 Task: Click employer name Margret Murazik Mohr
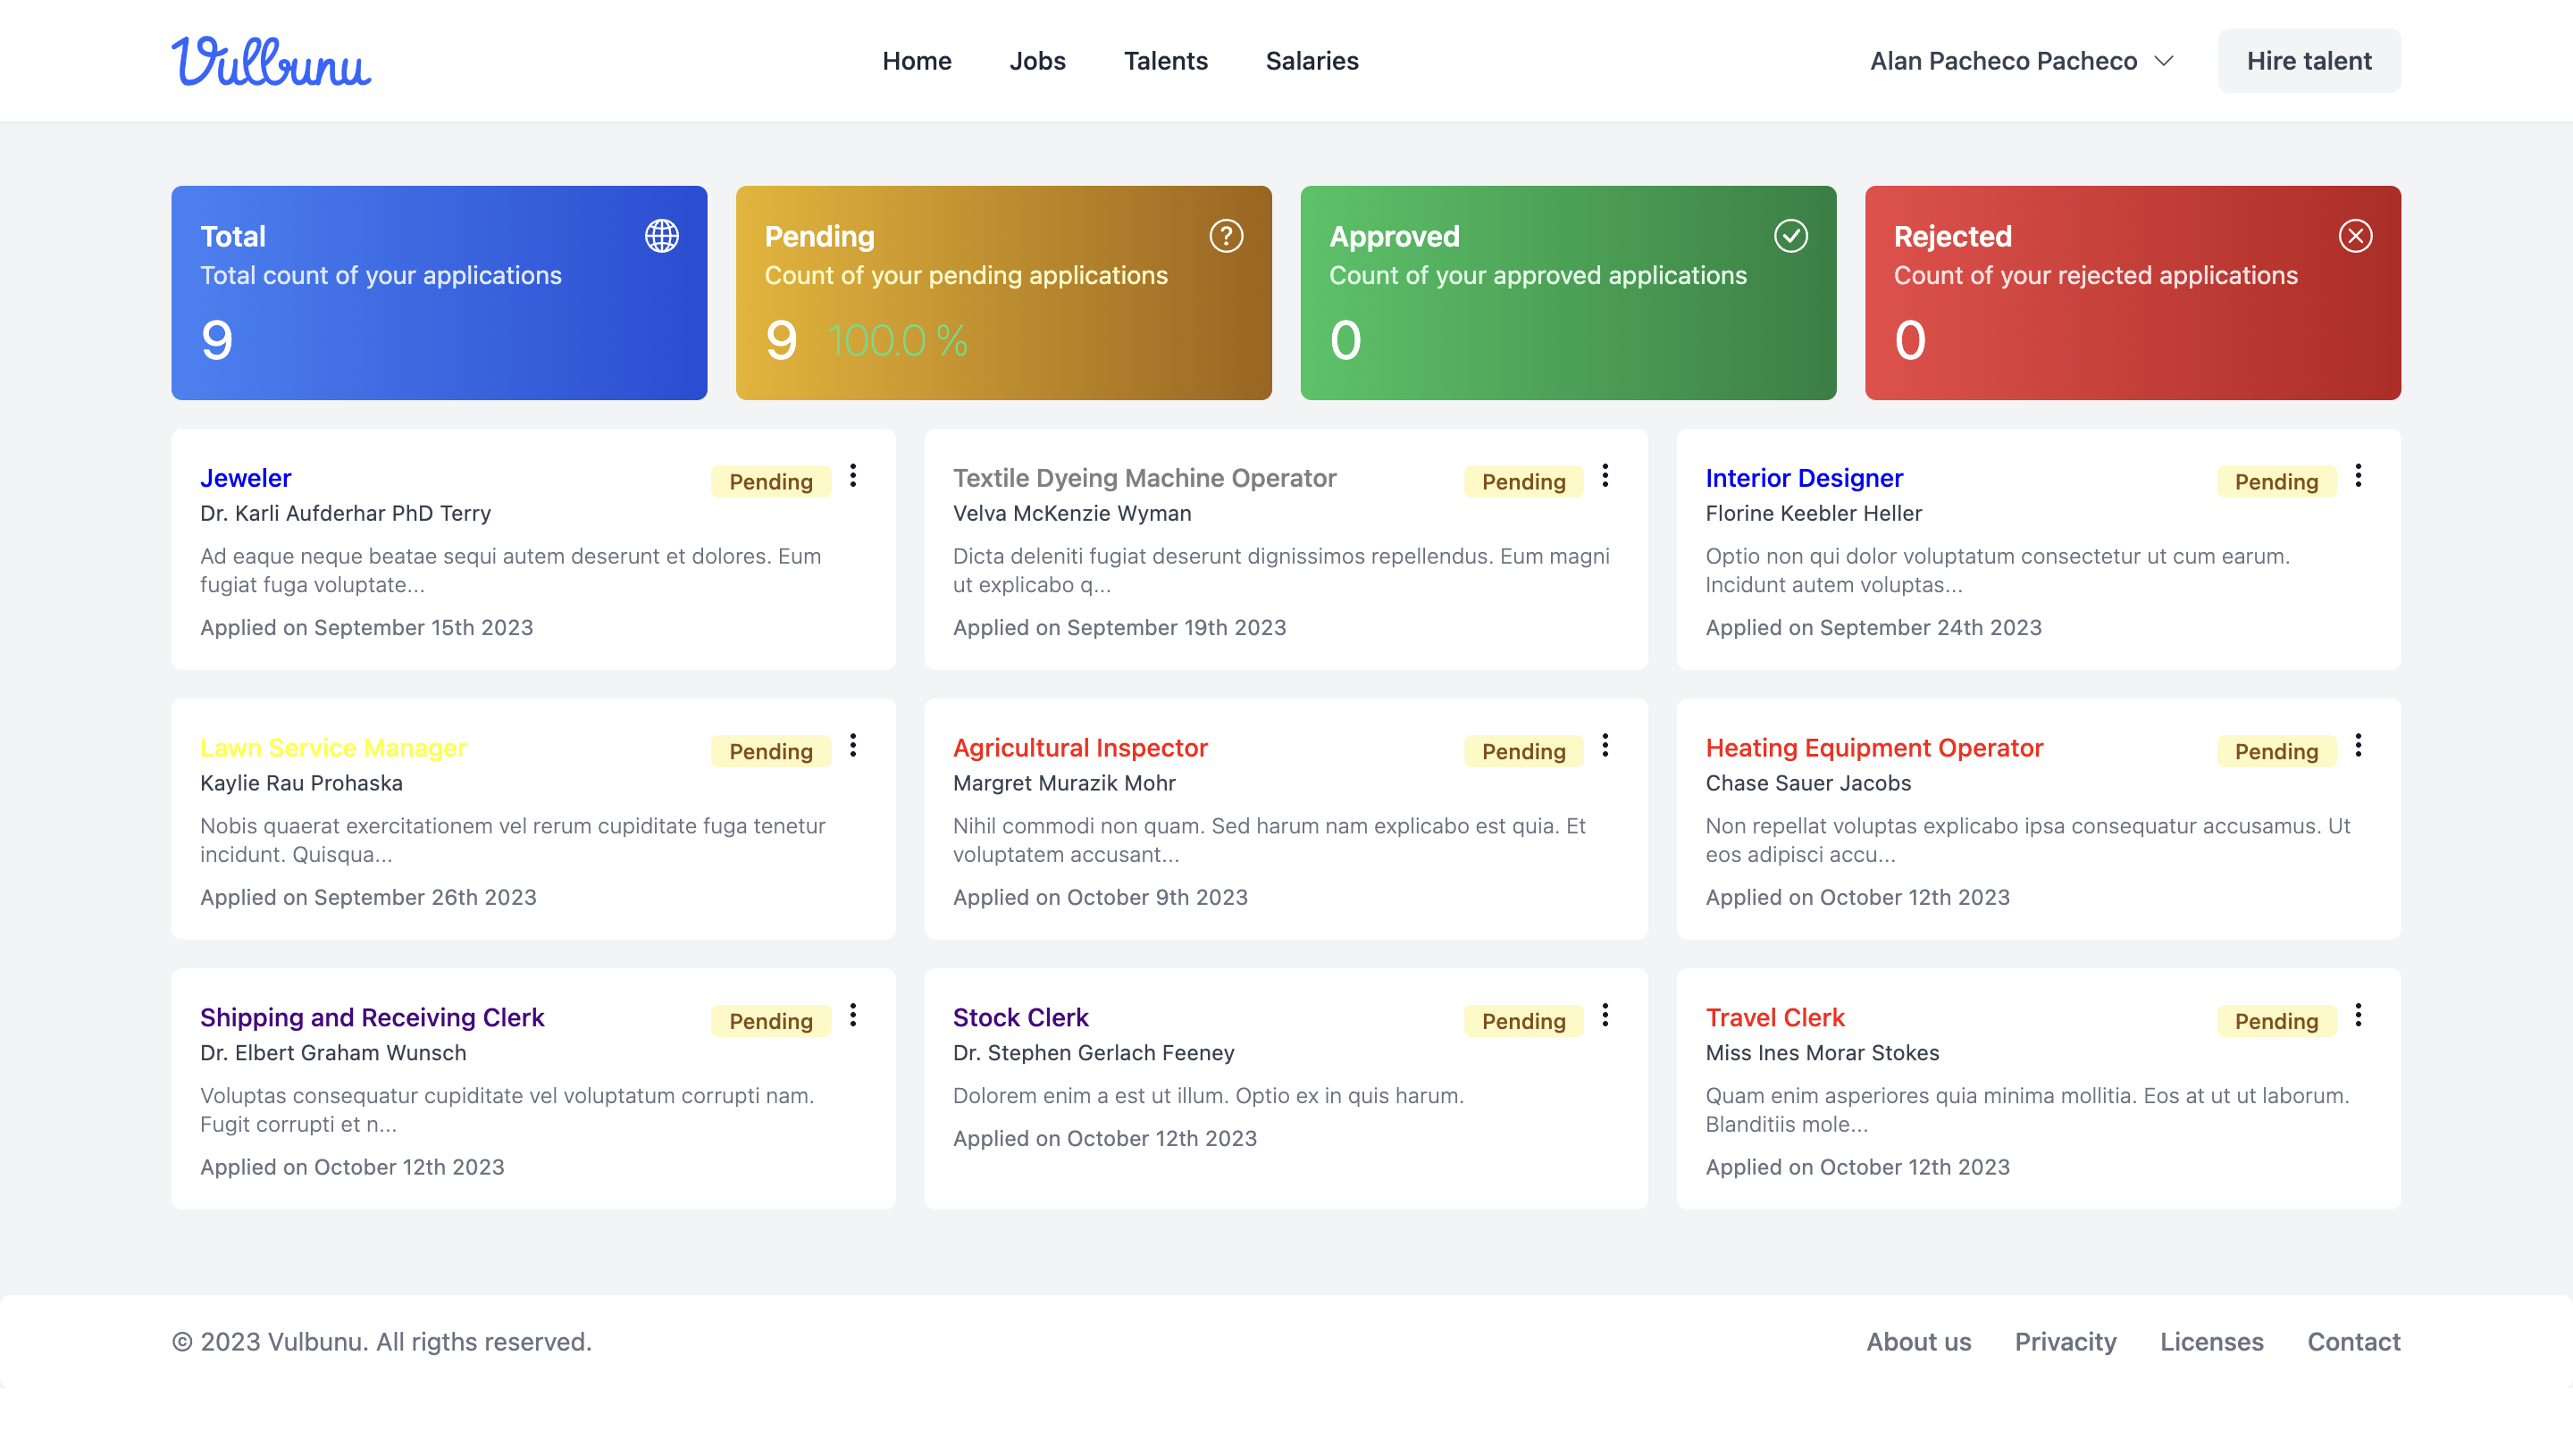(1064, 783)
